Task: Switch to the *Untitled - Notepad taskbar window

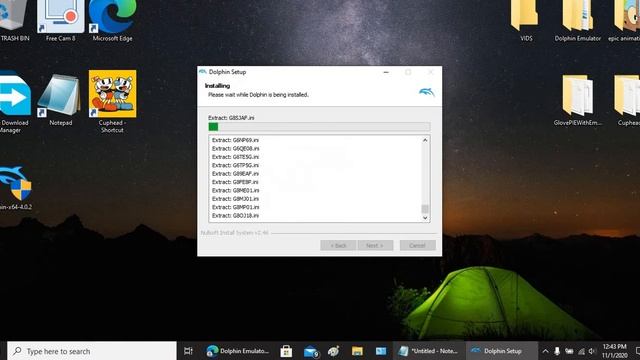Action: 429,351
